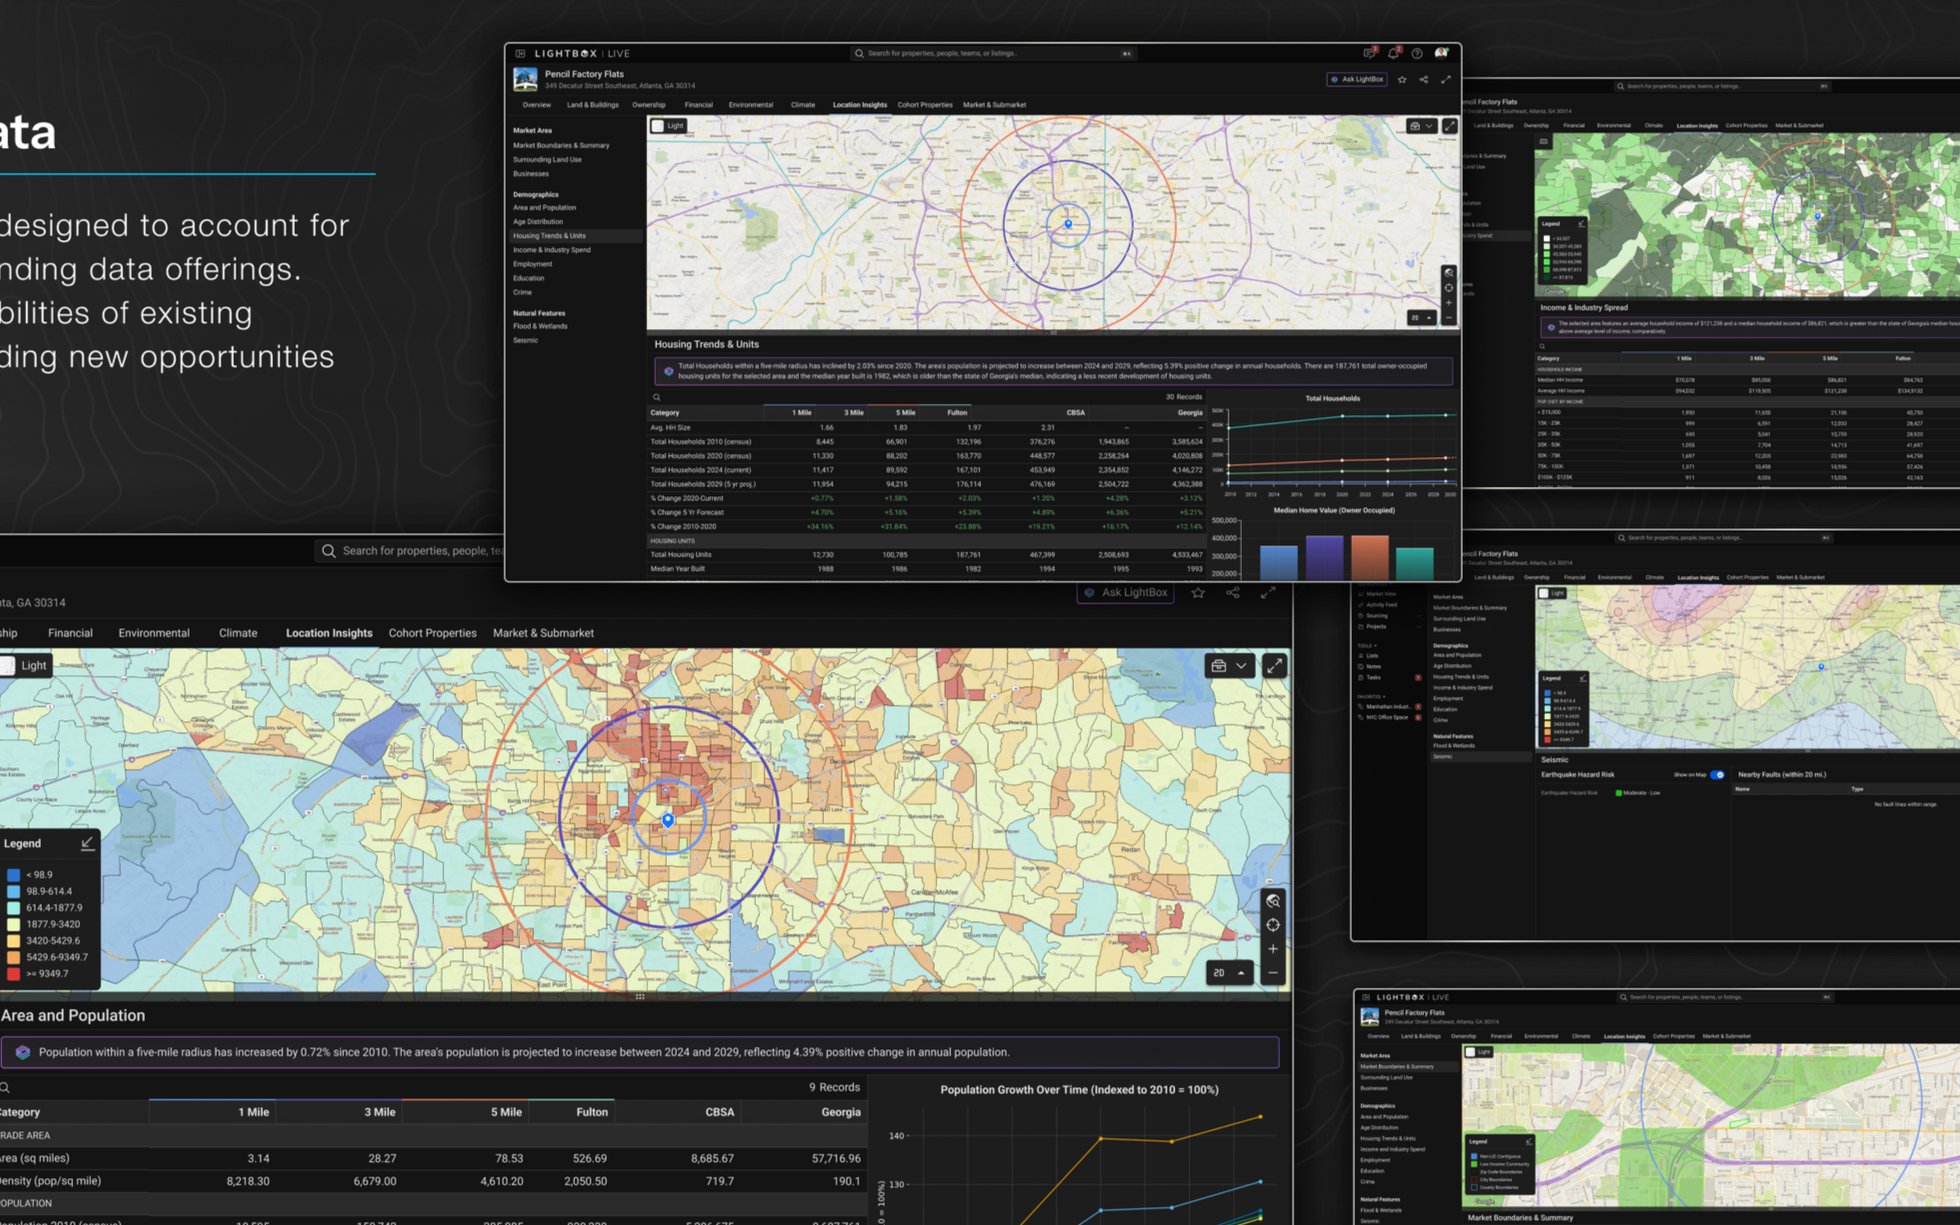Recenter large map with crosshair locate icon
This screenshot has height=1225, width=1960.
click(1273, 925)
